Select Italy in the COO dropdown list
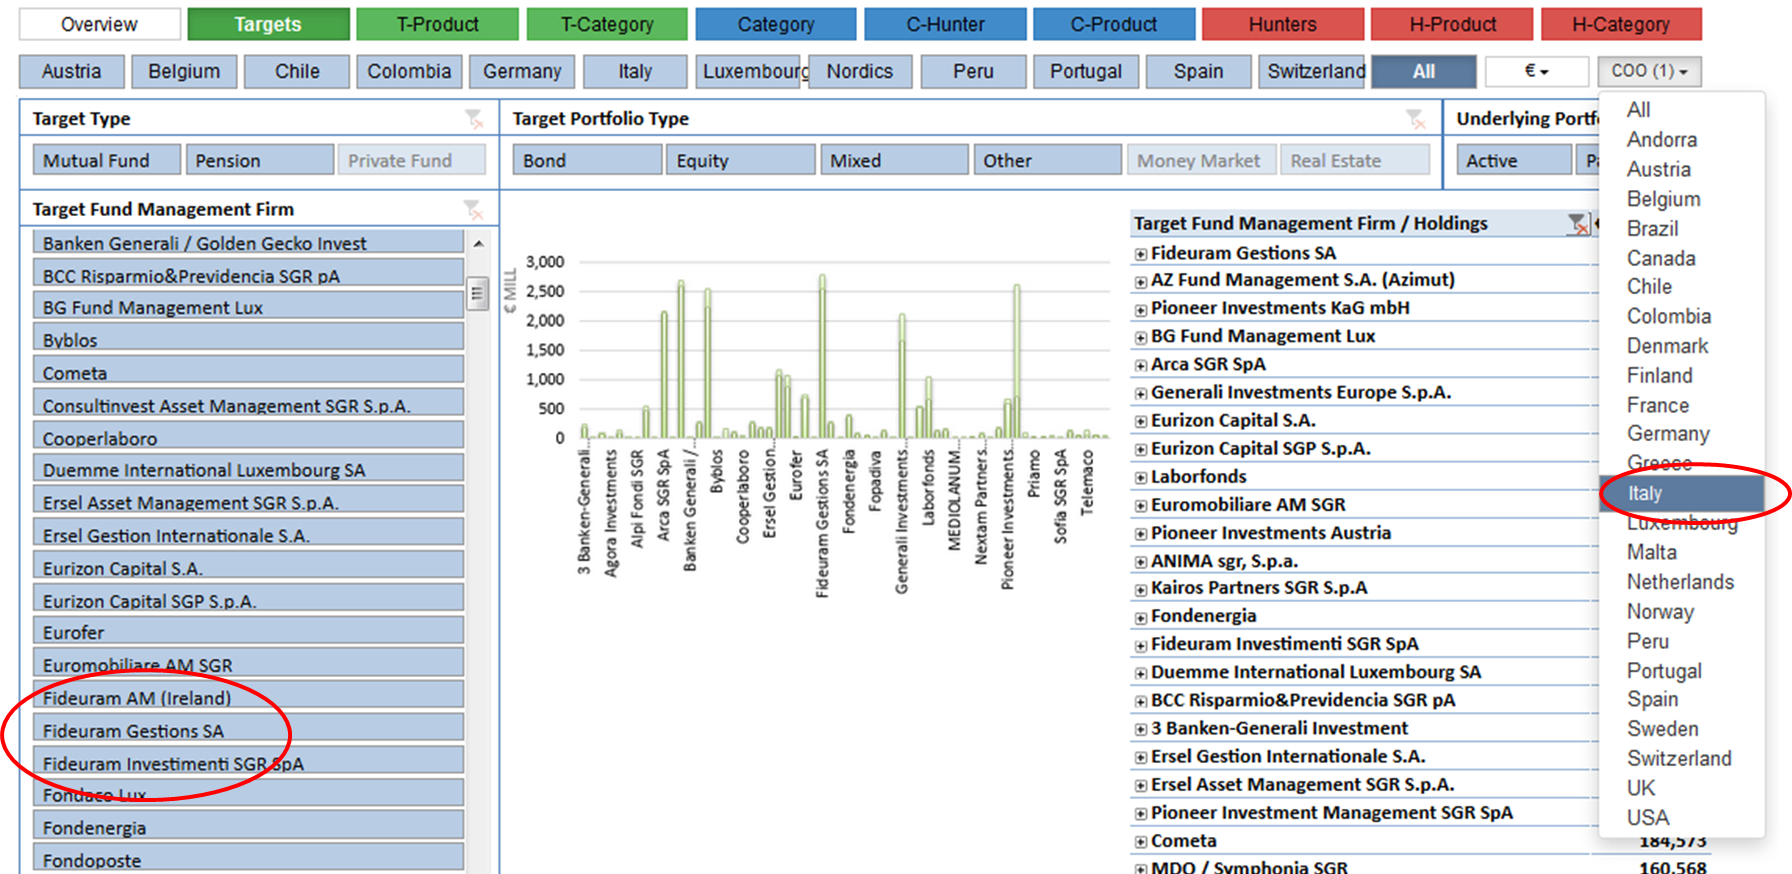 pos(1682,493)
